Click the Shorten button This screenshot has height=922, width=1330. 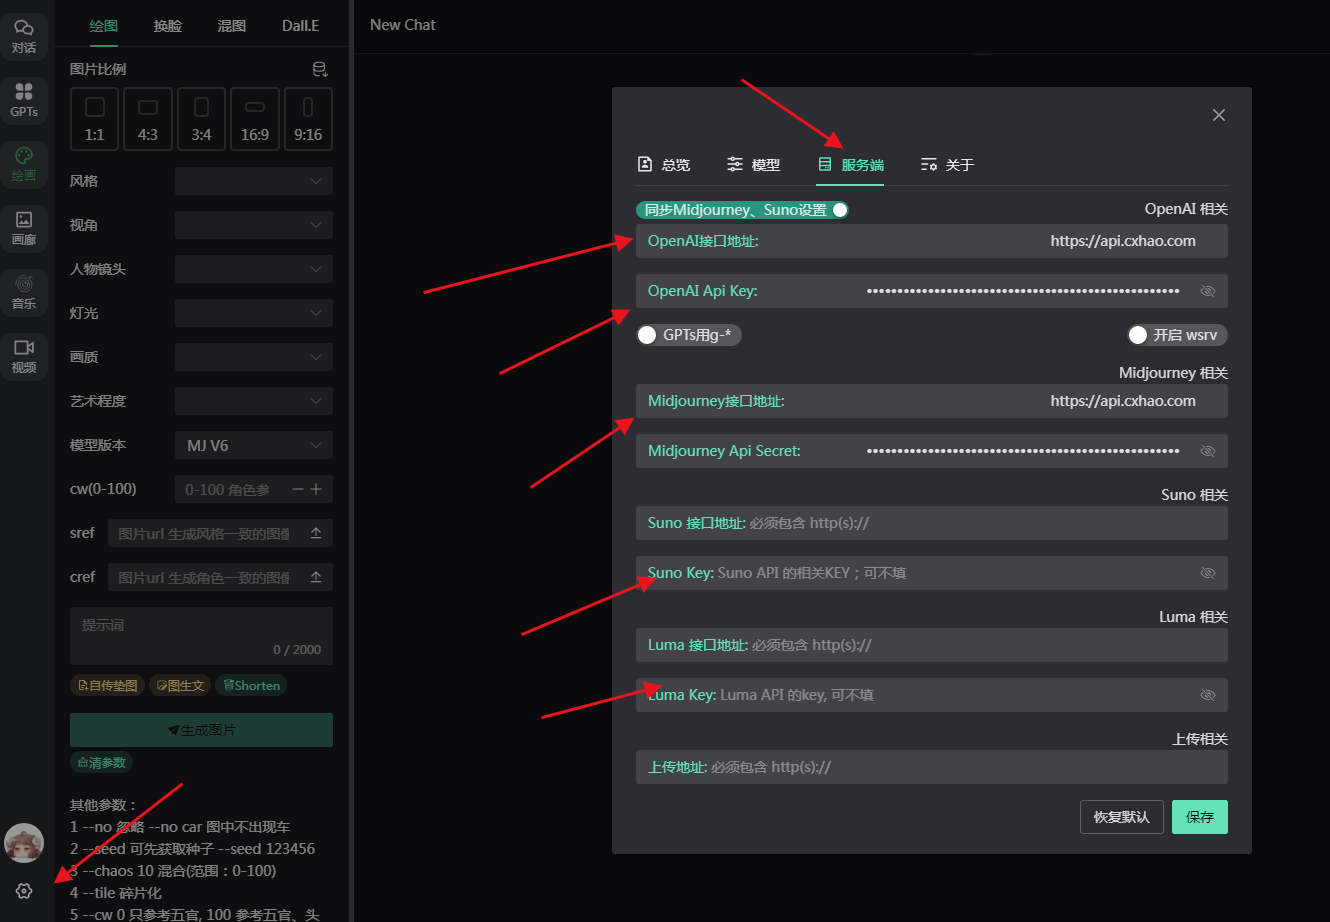tap(251, 686)
